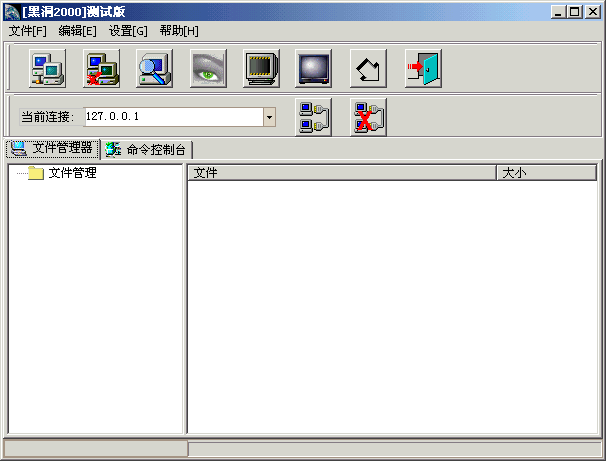The width and height of the screenshot is (606, 461).
Task: Click the green eye monitoring icon
Action: [208, 68]
